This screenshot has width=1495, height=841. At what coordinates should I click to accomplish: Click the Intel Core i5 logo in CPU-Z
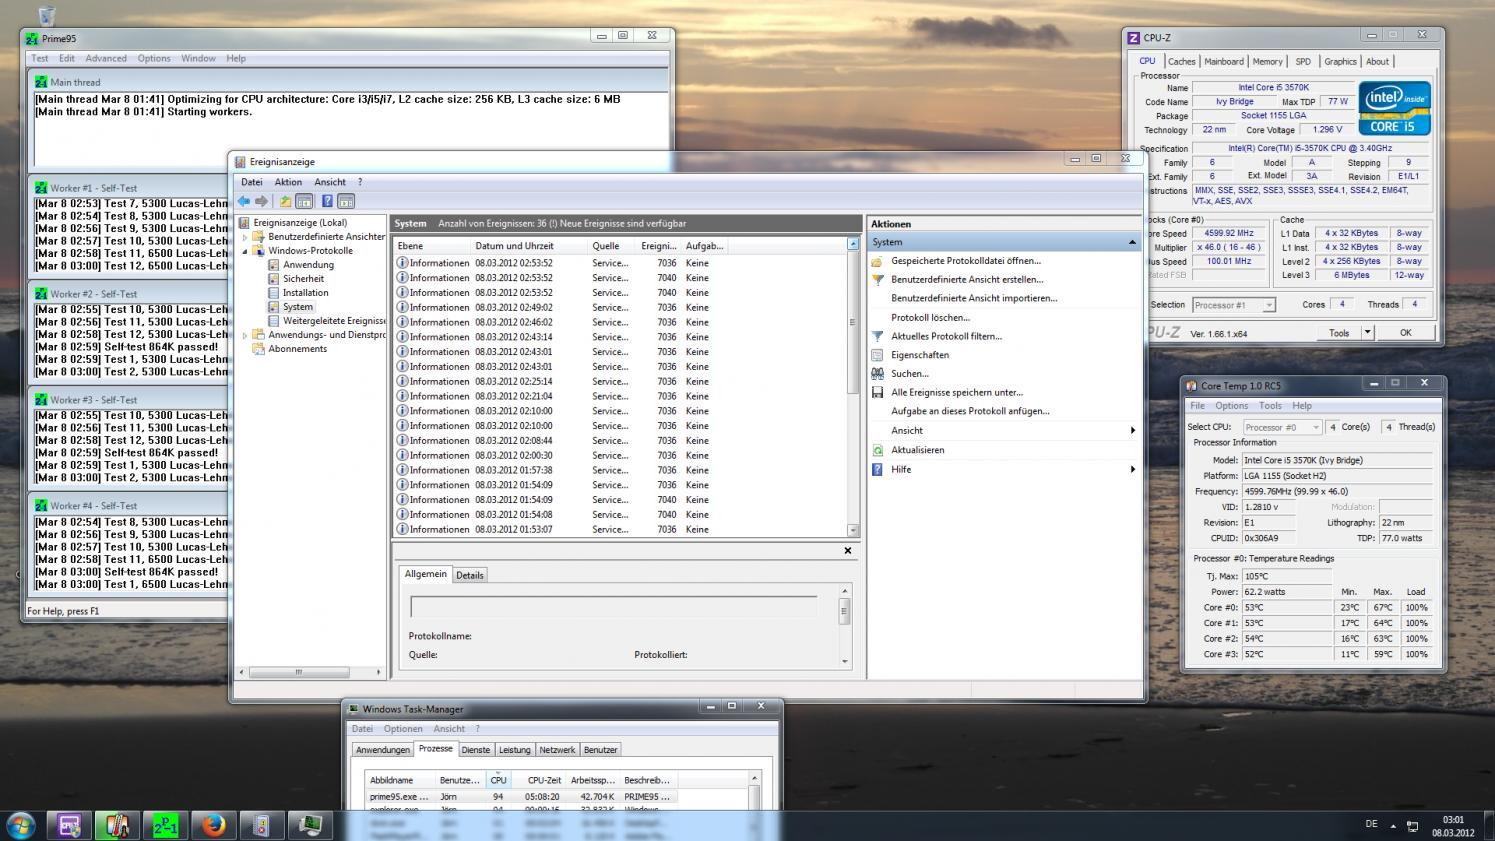(1395, 108)
